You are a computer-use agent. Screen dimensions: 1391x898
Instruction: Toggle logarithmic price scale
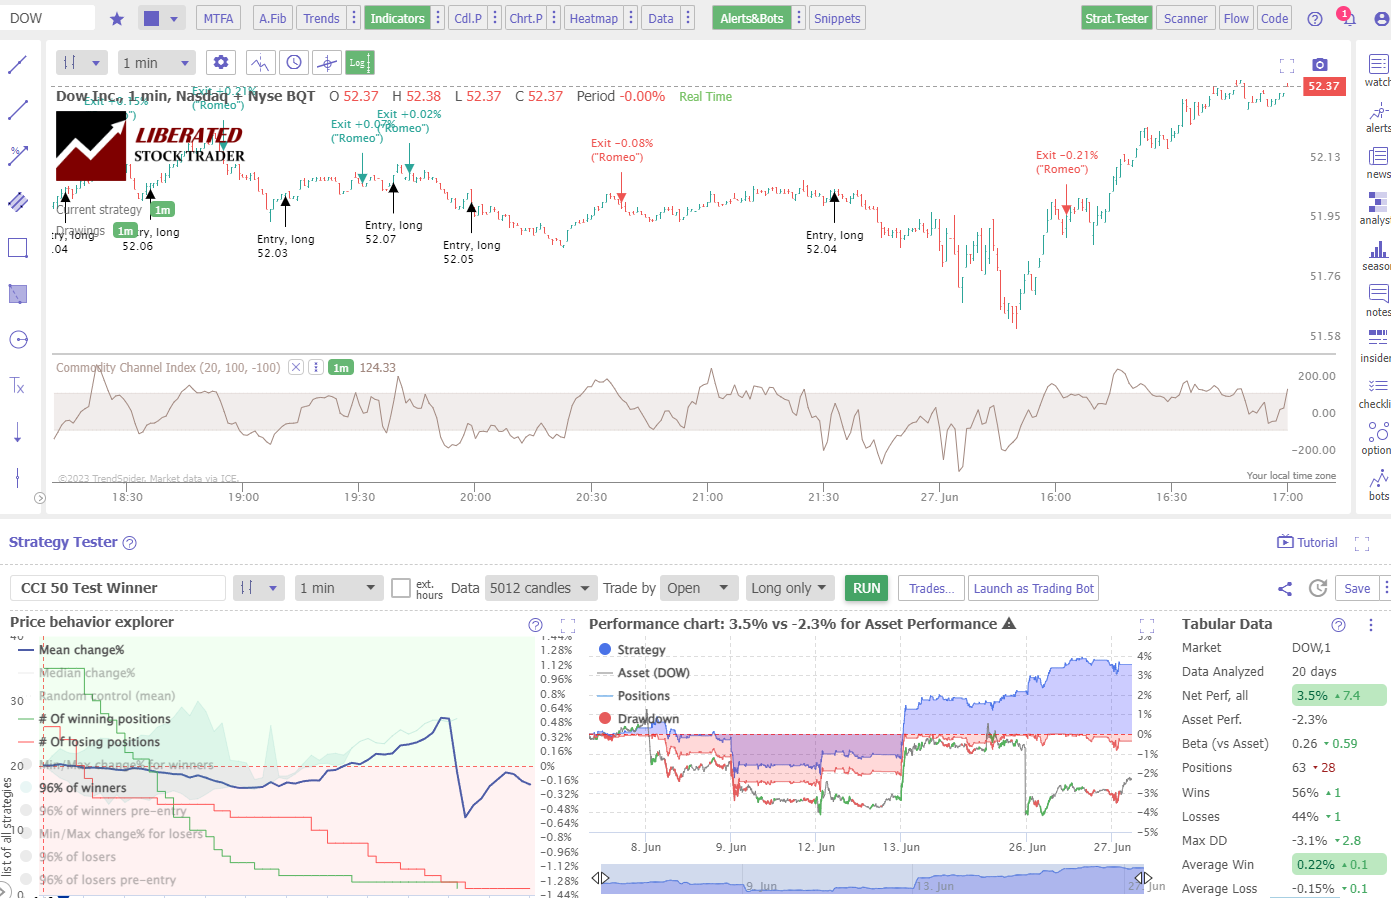(359, 62)
